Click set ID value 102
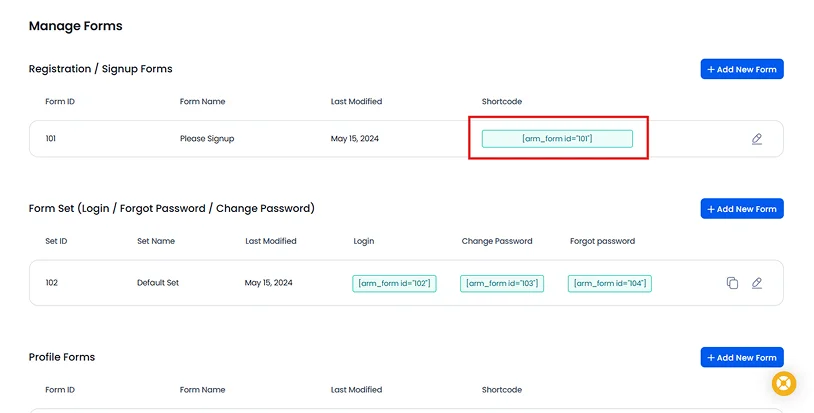This screenshot has height=413, width=814. pyautogui.click(x=51, y=283)
